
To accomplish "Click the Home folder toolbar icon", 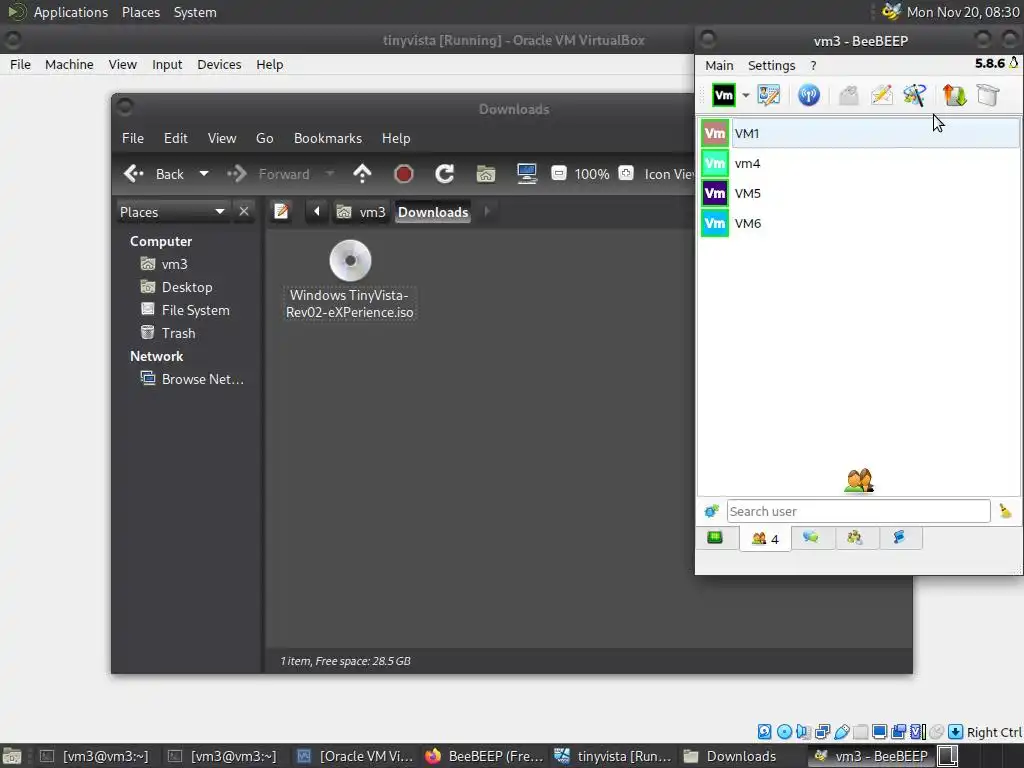I will (x=486, y=174).
